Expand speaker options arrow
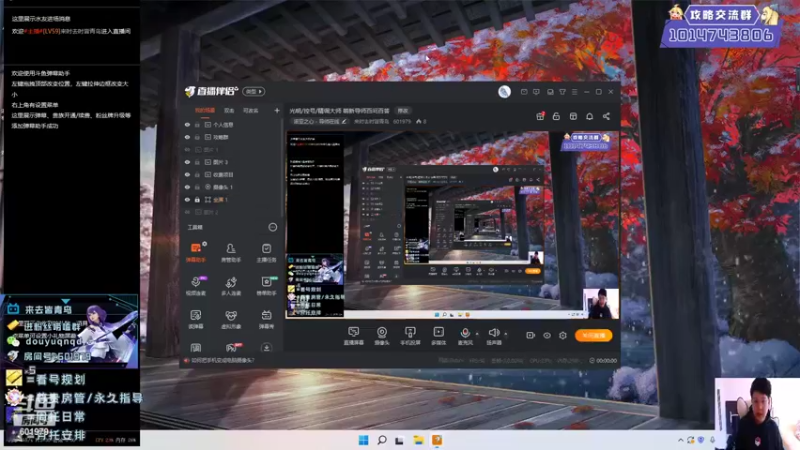 (506, 334)
